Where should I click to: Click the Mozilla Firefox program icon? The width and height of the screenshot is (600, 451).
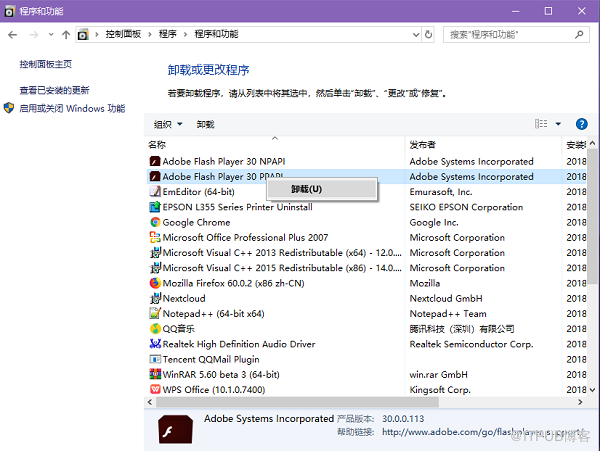click(155, 283)
